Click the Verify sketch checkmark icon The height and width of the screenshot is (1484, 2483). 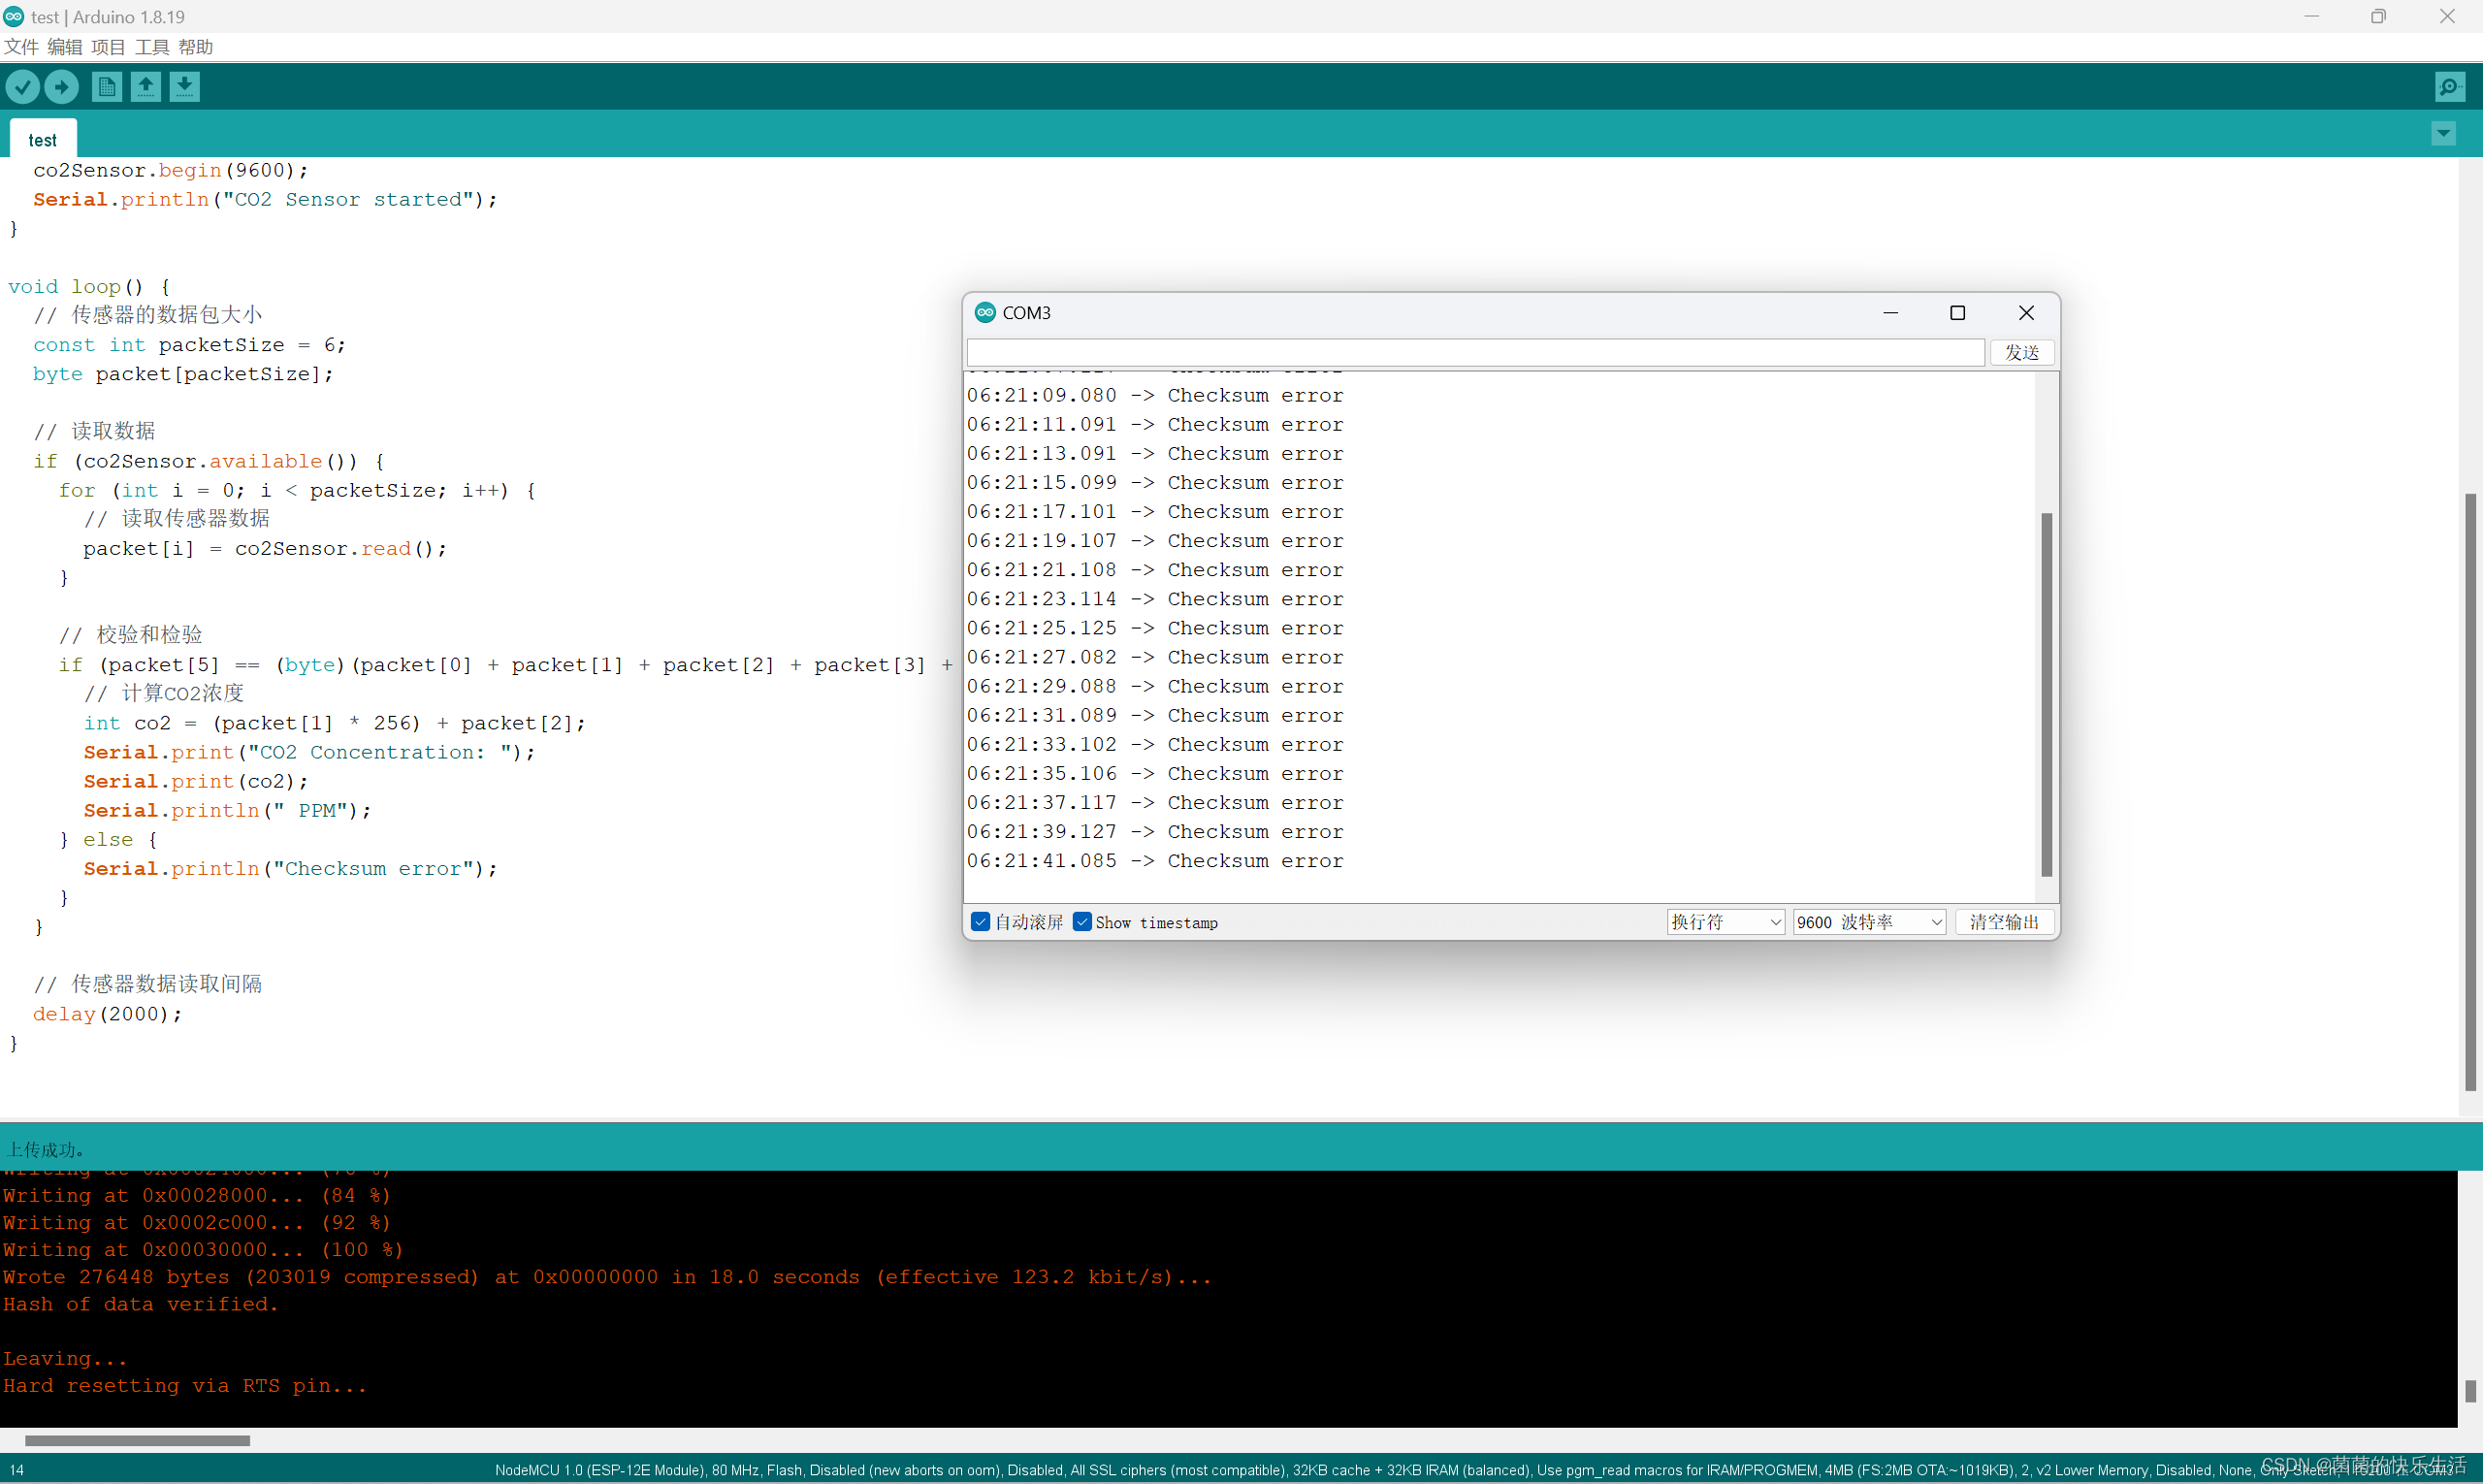point(22,87)
